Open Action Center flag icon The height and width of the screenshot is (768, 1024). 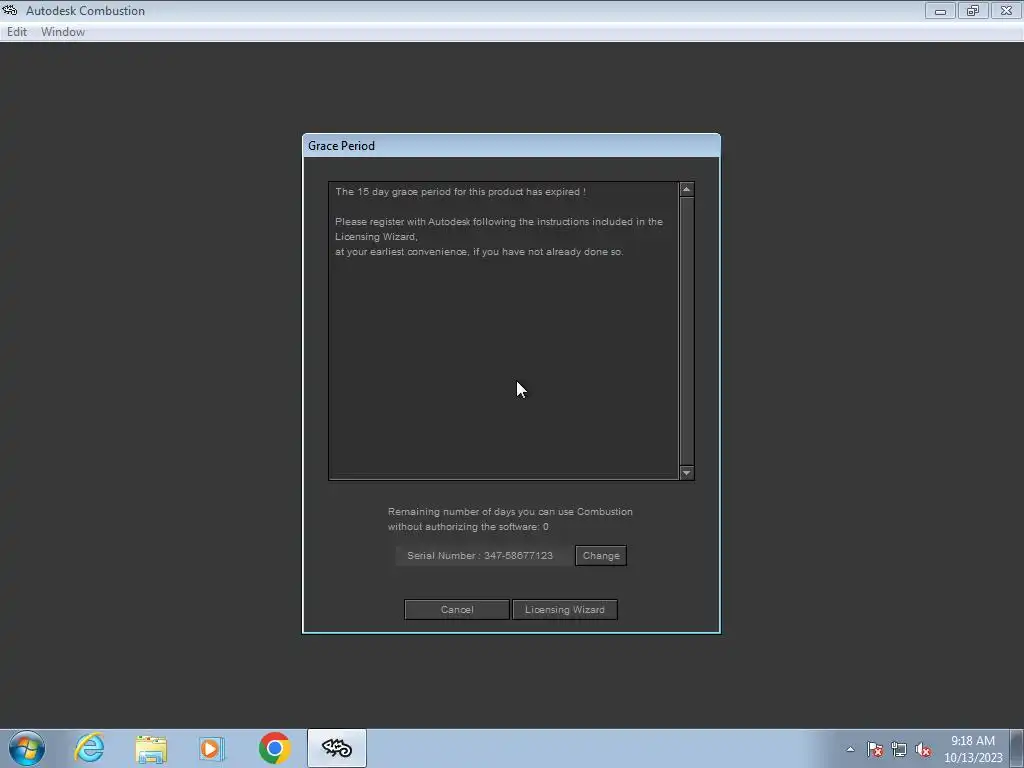coord(875,749)
